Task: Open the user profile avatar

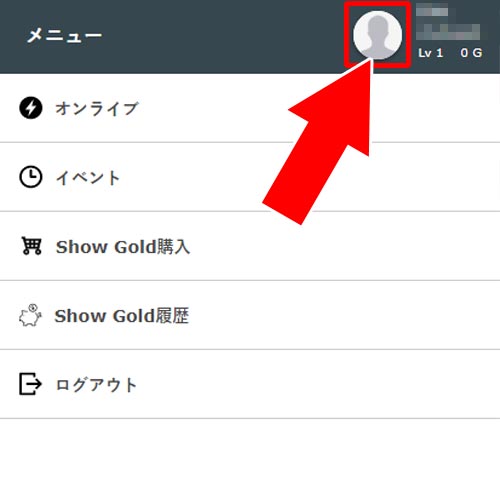Action: 377,35
